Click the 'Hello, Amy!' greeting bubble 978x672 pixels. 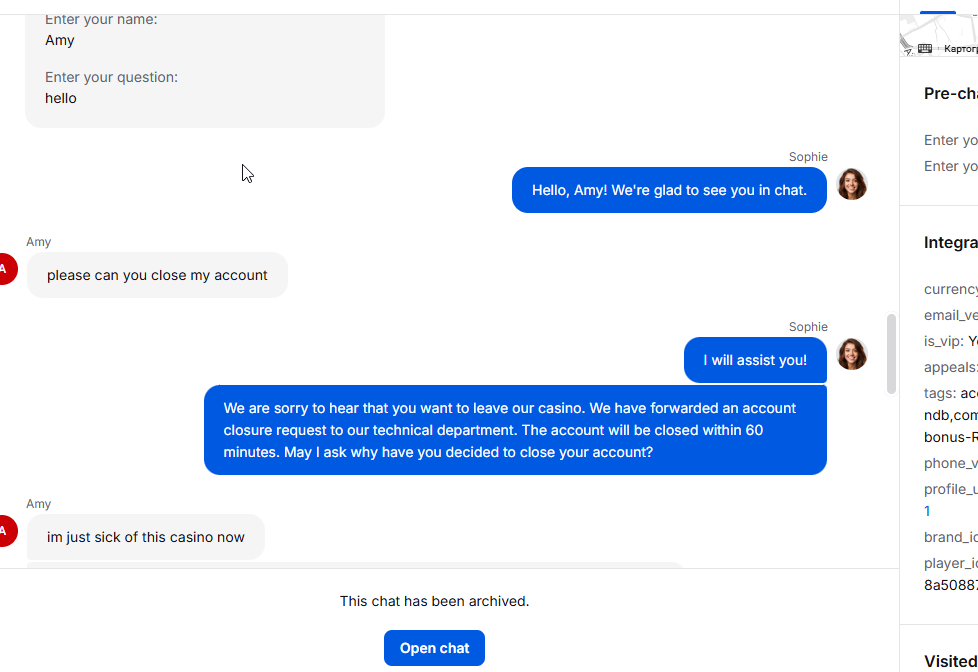(x=669, y=190)
